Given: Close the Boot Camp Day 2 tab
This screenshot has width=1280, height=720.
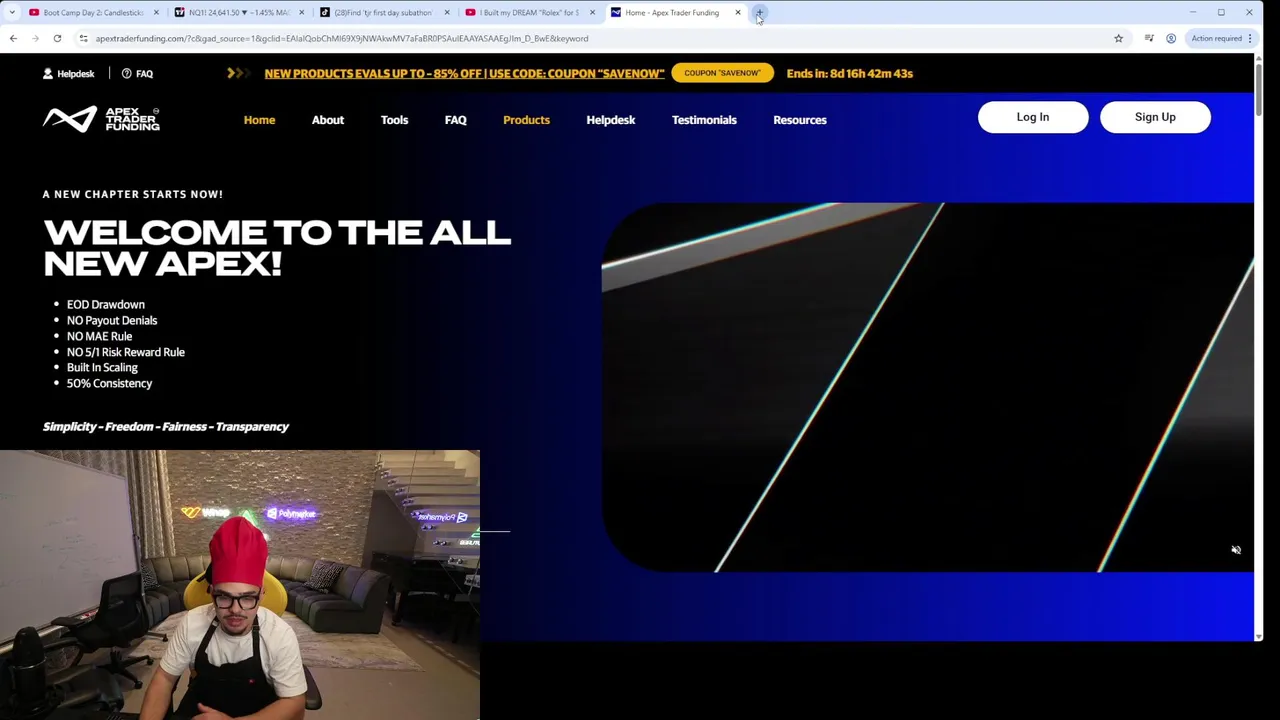Looking at the screenshot, I should tap(156, 13).
